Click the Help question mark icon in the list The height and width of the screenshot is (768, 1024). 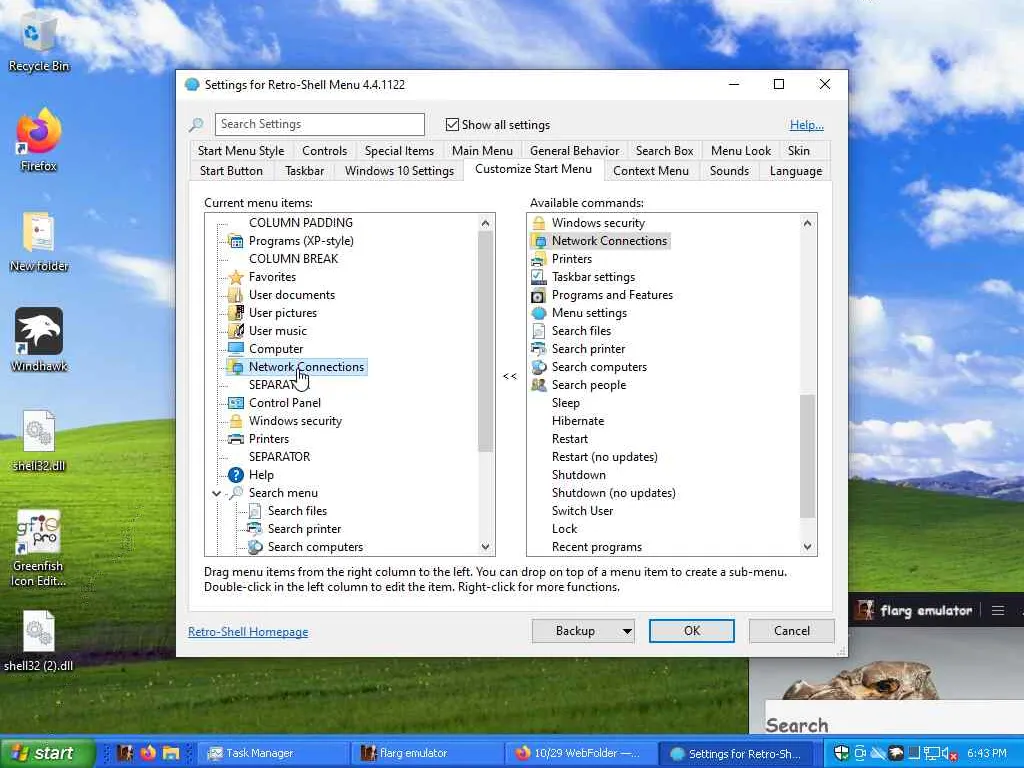(x=236, y=475)
